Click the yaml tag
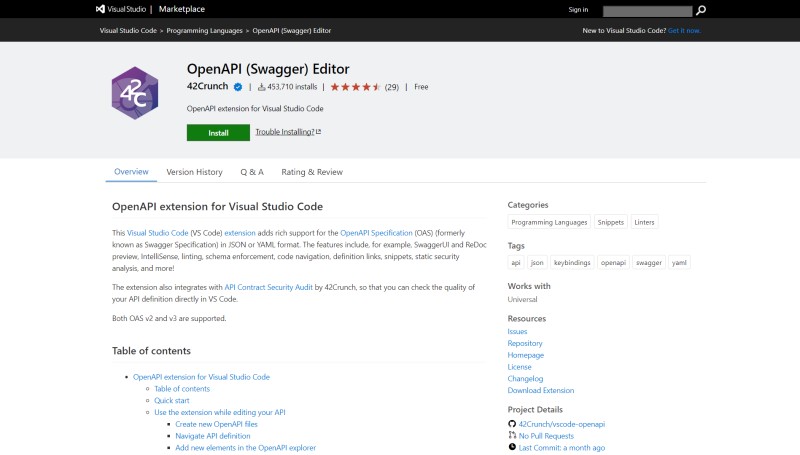 679,262
